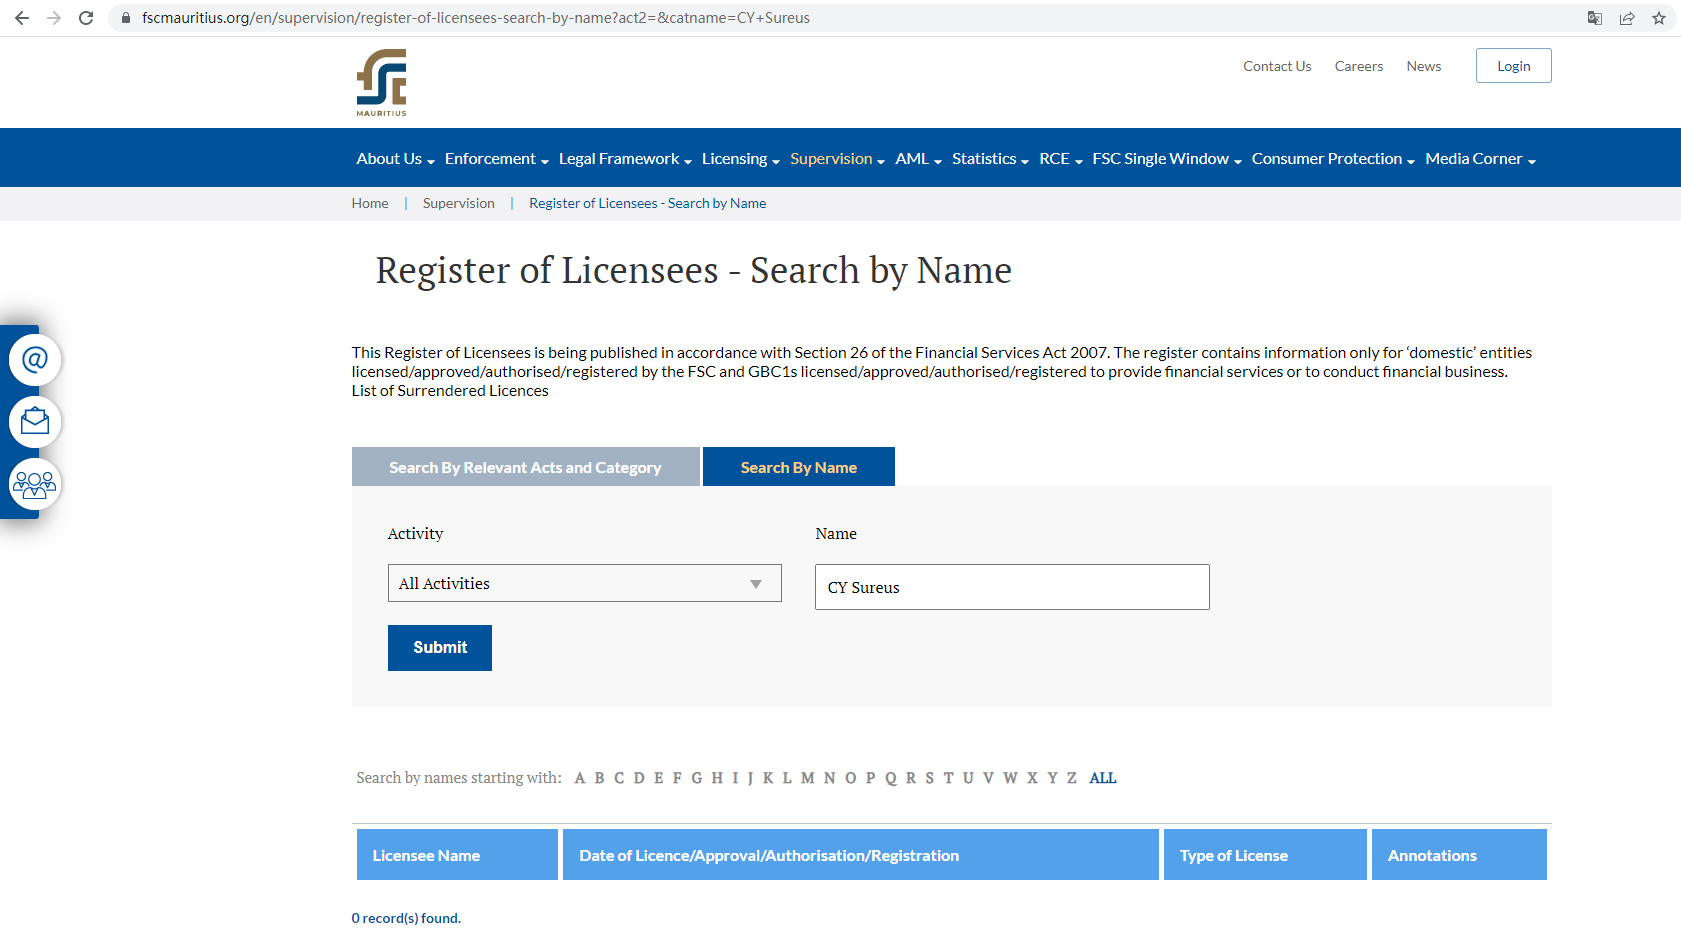The image size is (1681, 949).
Task: Open Contact Us link
Action: 1277,66
